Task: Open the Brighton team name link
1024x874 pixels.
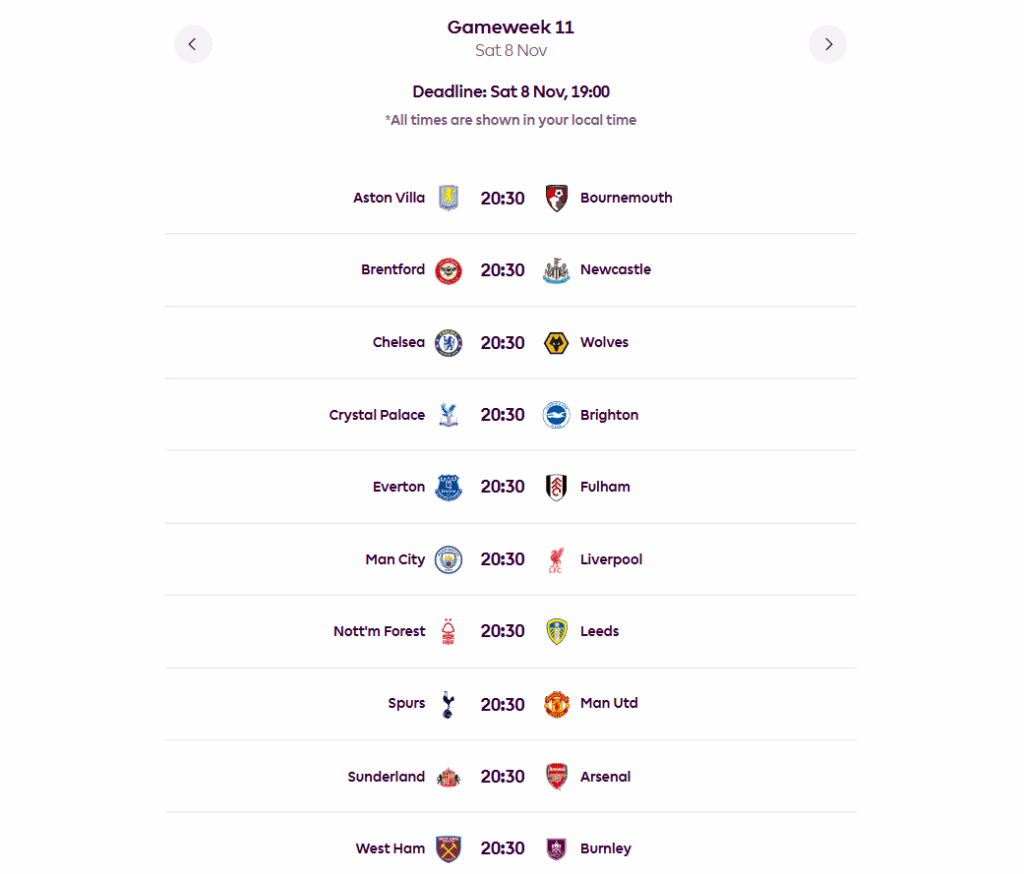Action: click(x=609, y=415)
